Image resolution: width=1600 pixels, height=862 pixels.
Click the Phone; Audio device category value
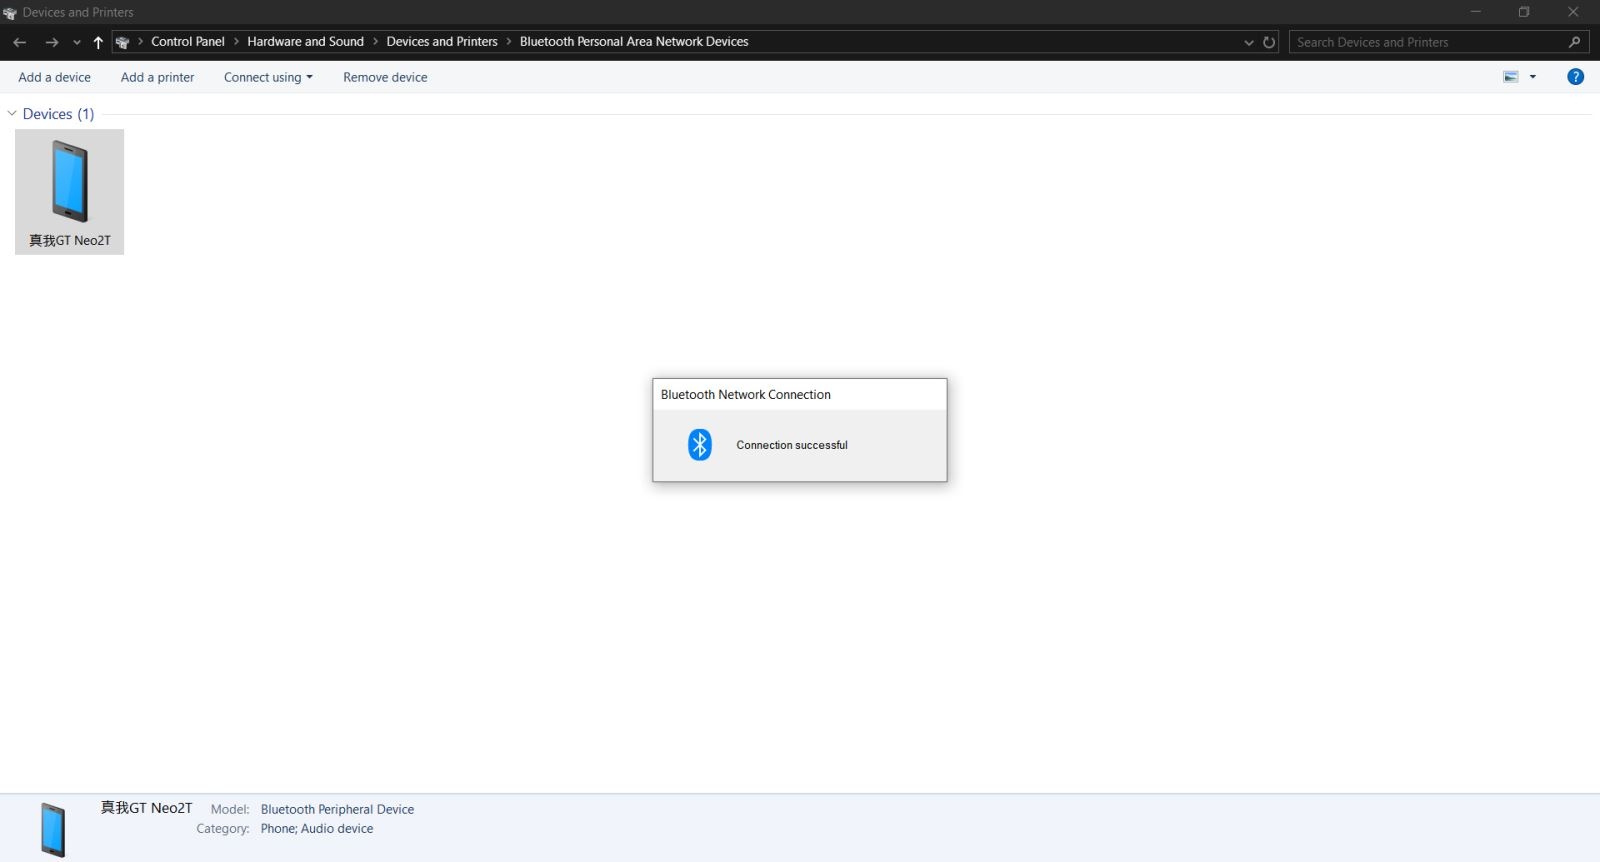pos(317,828)
